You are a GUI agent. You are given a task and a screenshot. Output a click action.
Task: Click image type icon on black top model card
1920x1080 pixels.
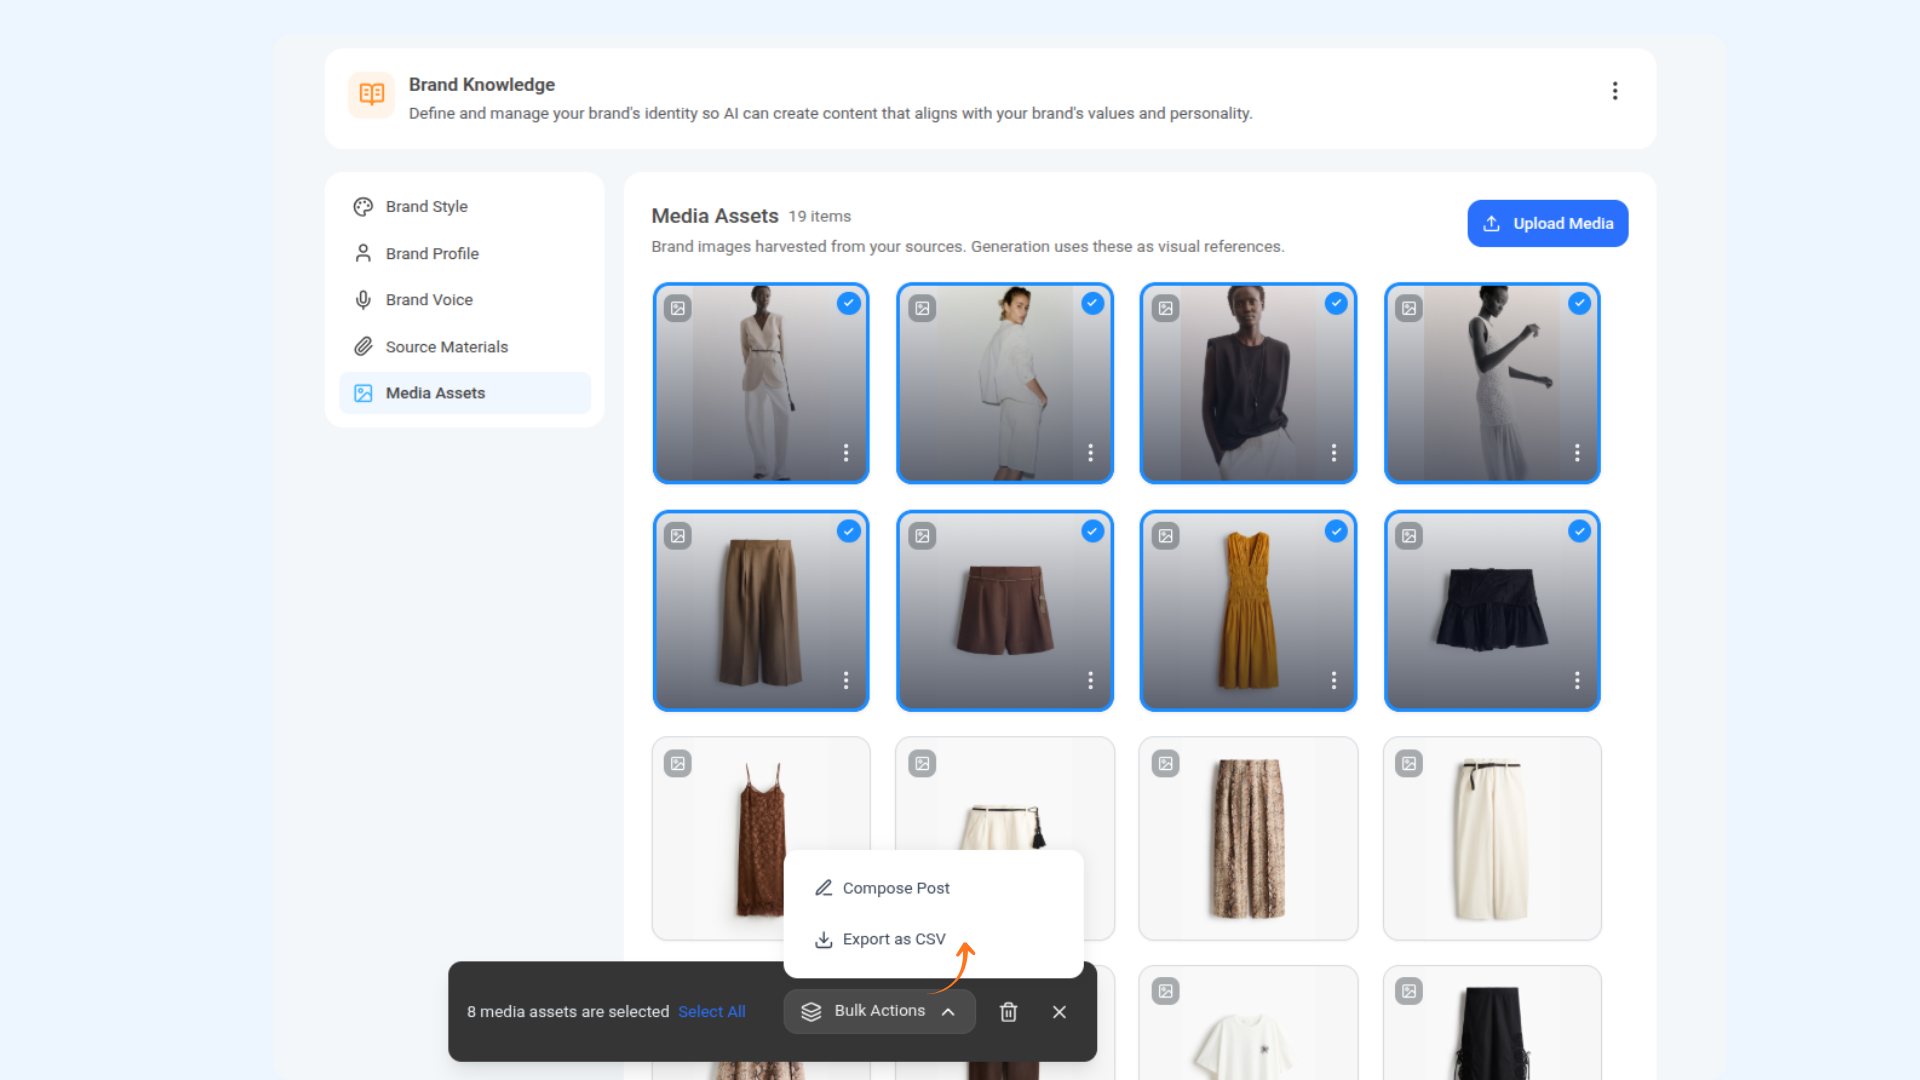pos(1166,308)
